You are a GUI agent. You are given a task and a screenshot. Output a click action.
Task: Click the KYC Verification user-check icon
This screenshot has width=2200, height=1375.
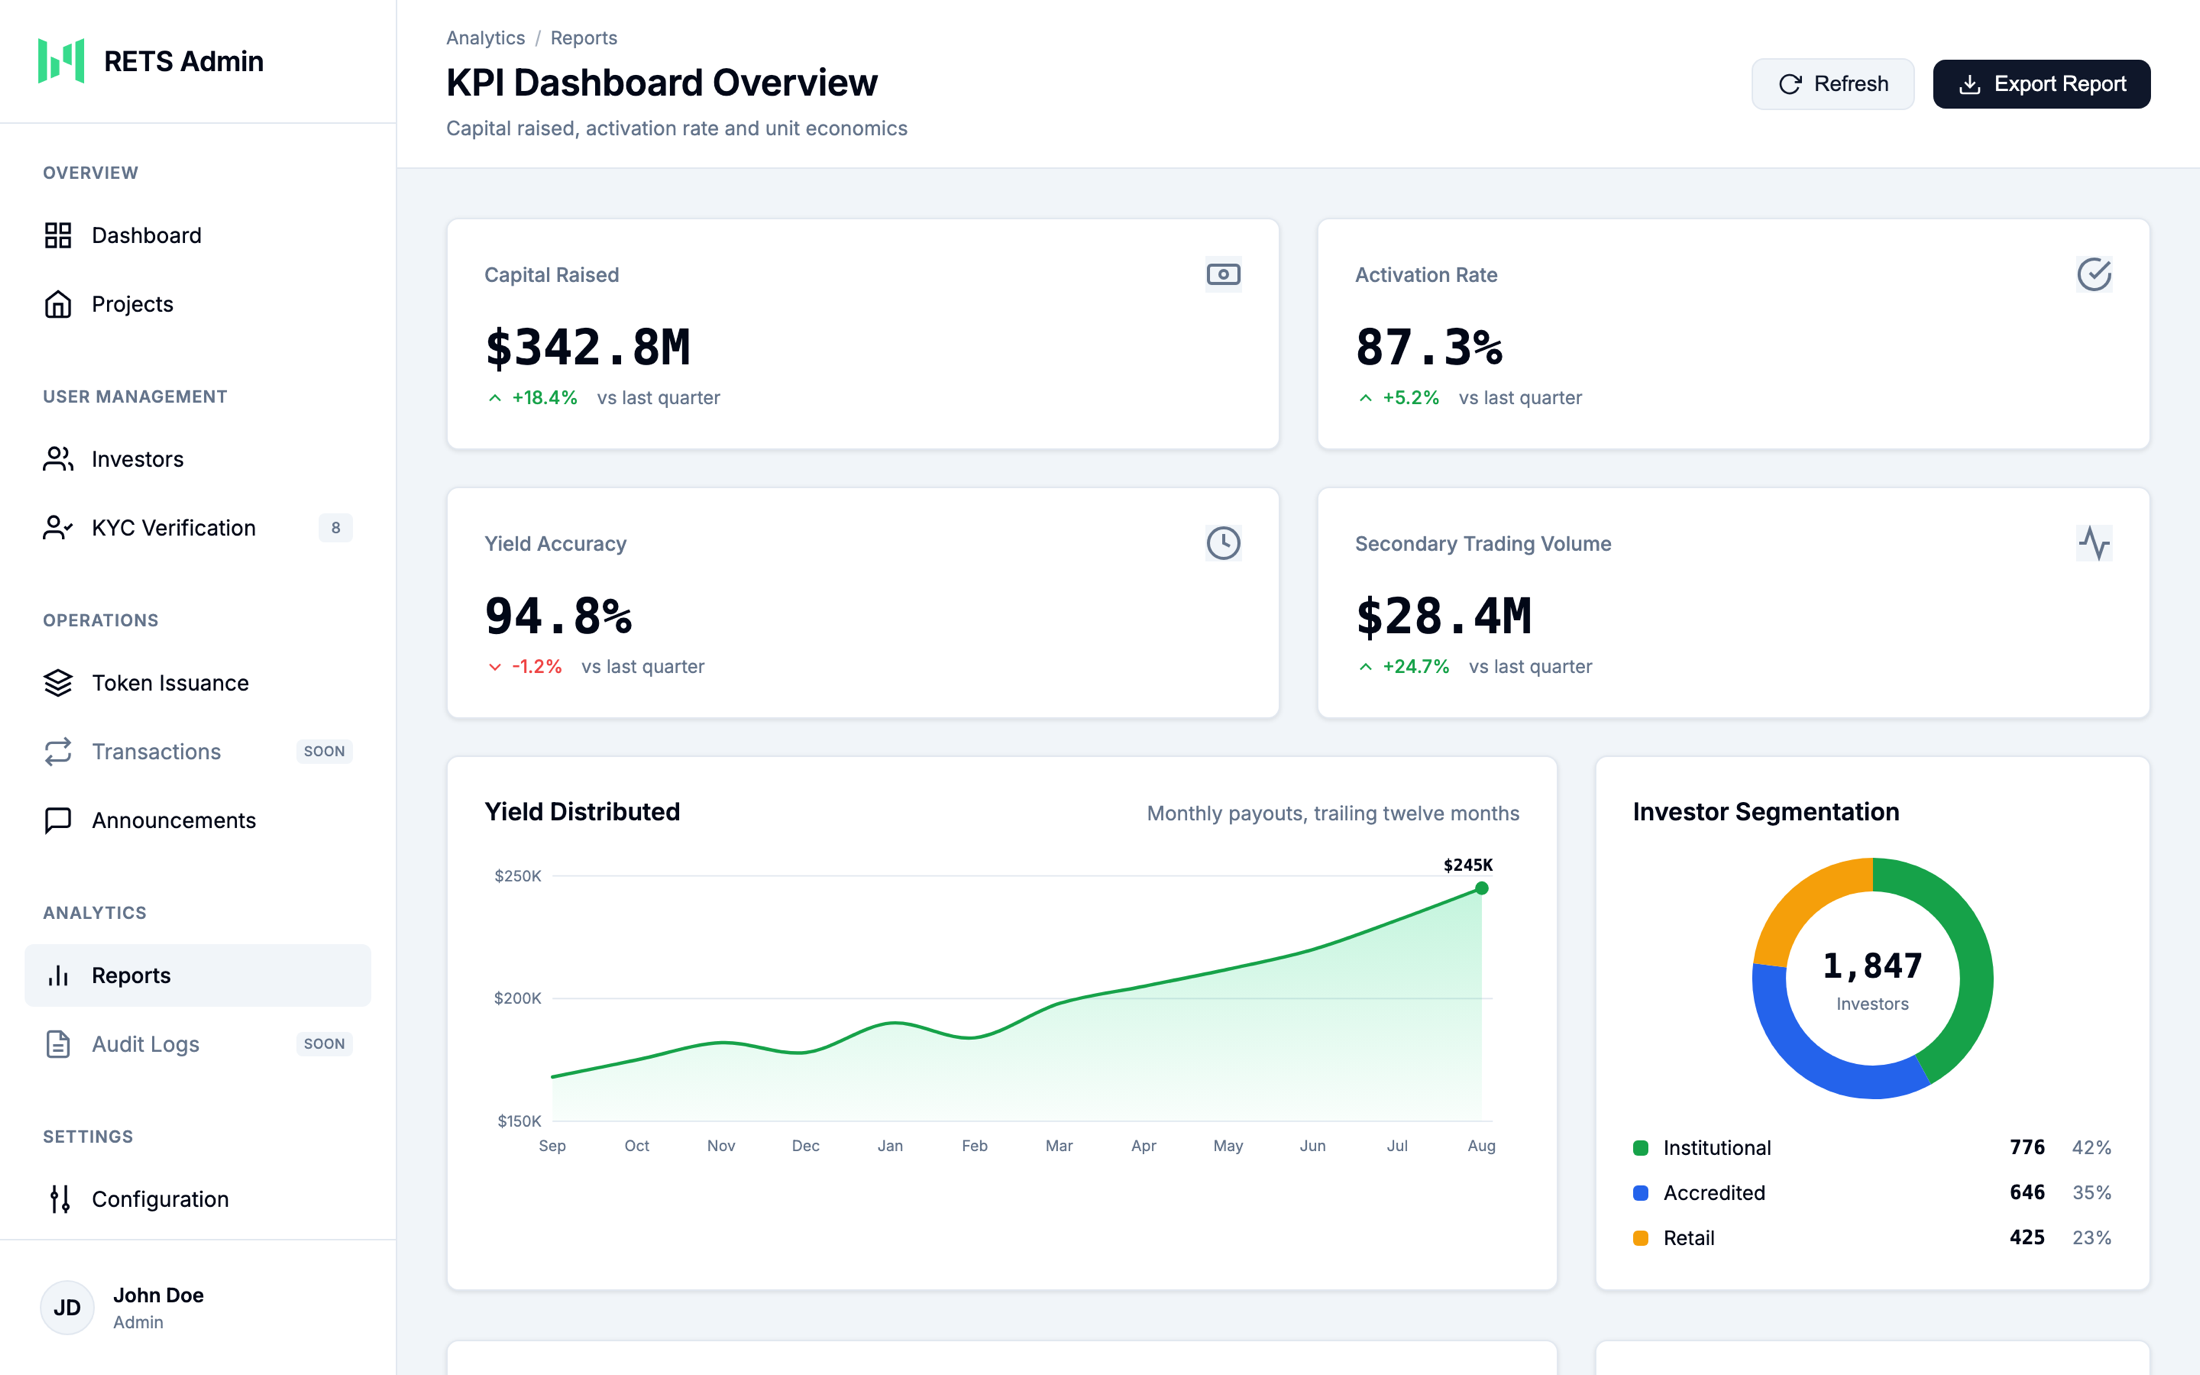click(x=58, y=528)
